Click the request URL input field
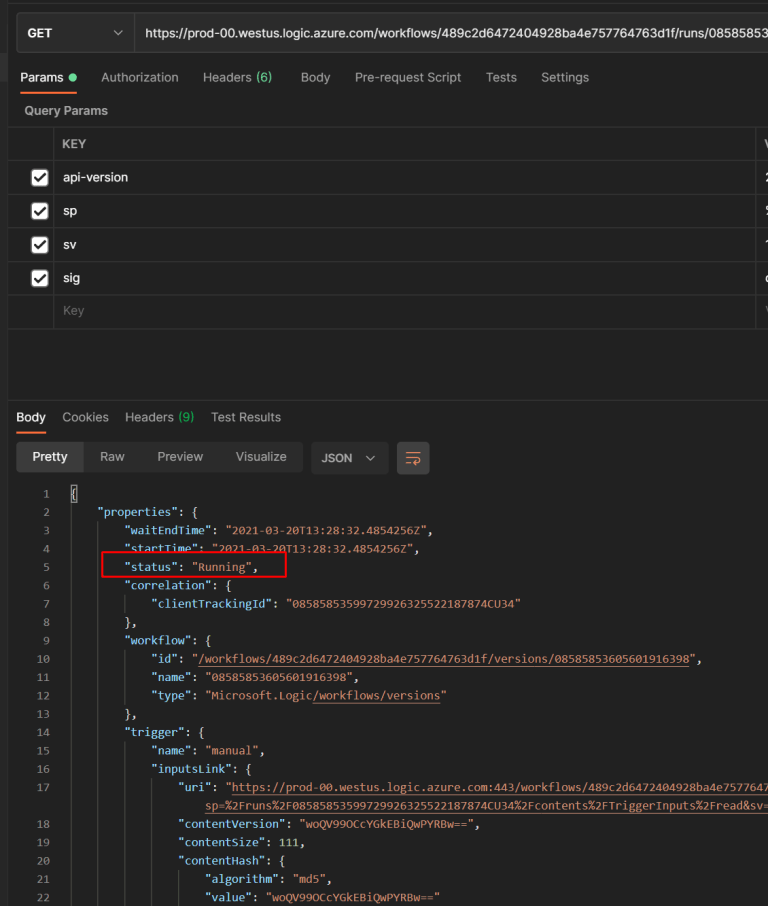The image size is (768, 906). point(400,33)
